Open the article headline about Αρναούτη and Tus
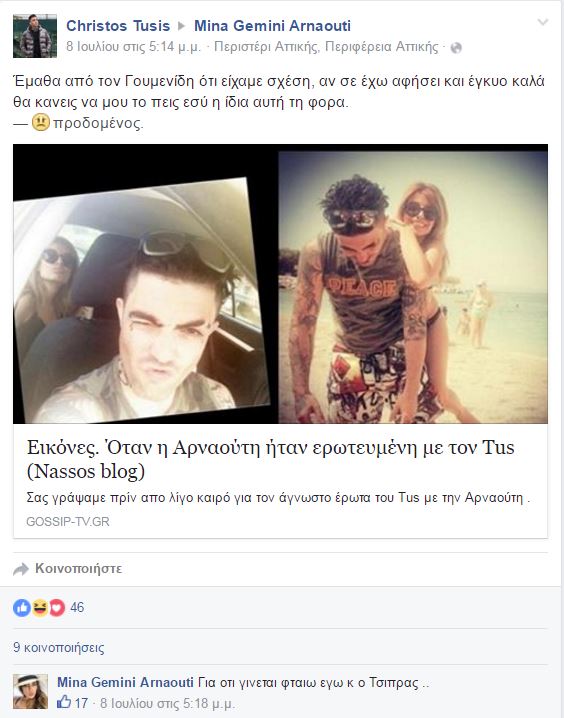The width and height of the screenshot is (564, 718). pos(271,459)
